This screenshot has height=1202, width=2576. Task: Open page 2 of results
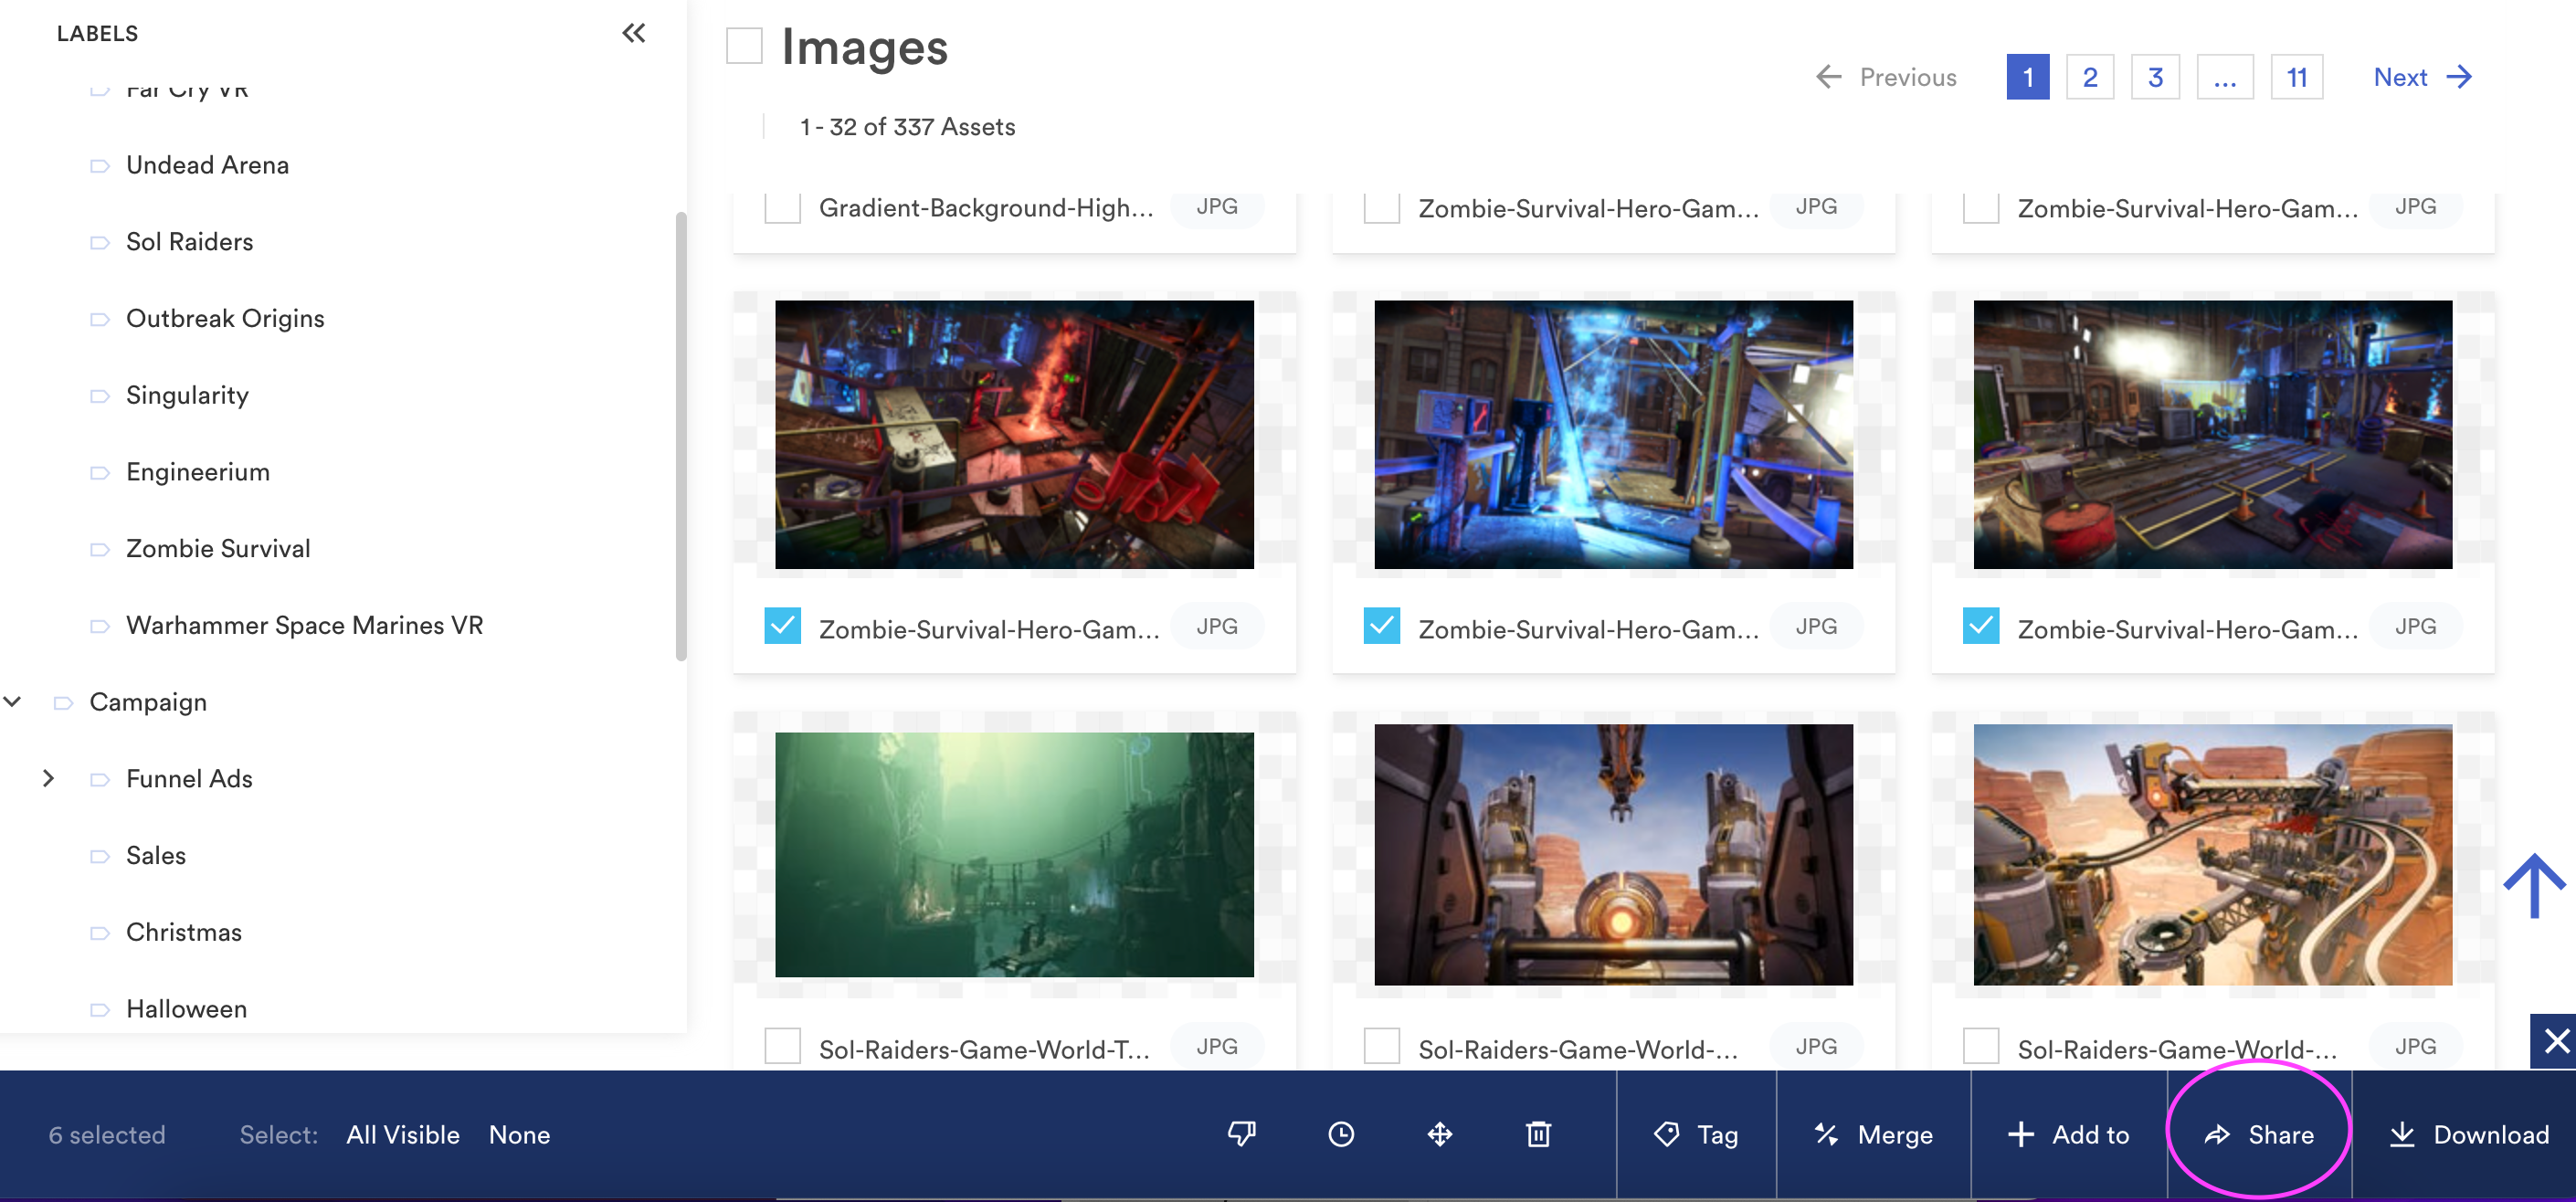(2089, 77)
